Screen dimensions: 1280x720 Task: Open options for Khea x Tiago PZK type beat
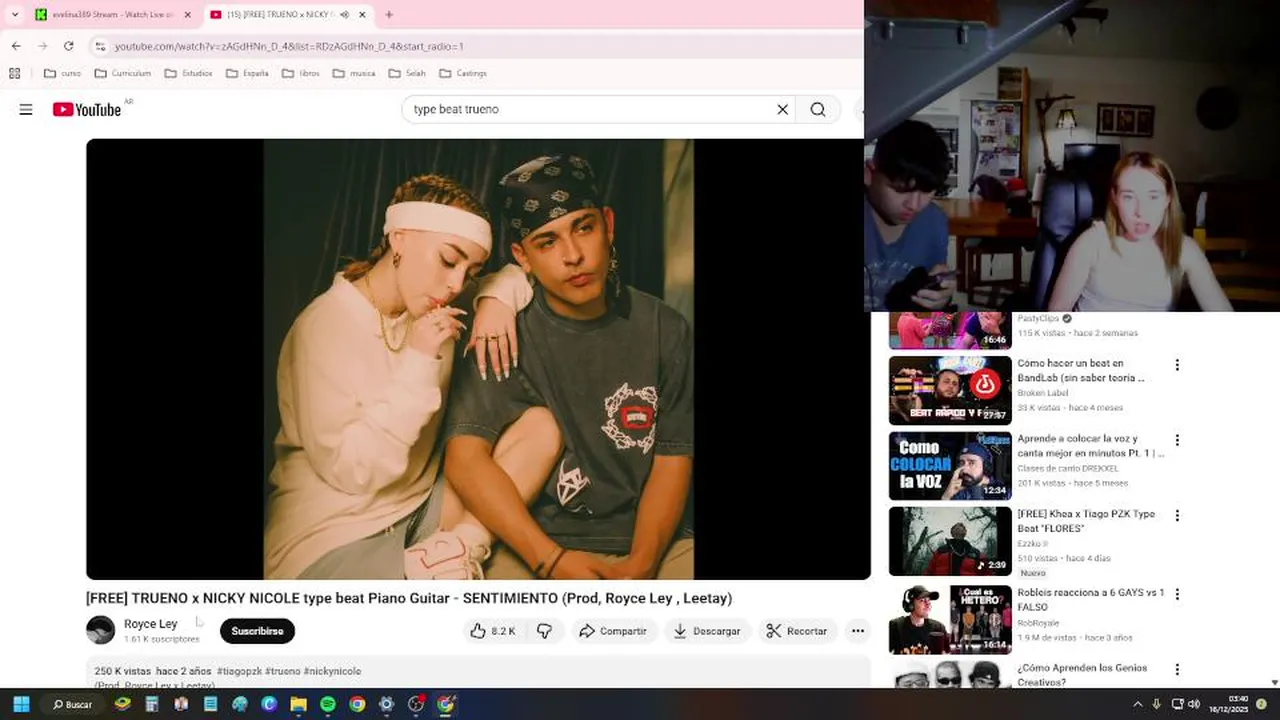point(1177,515)
